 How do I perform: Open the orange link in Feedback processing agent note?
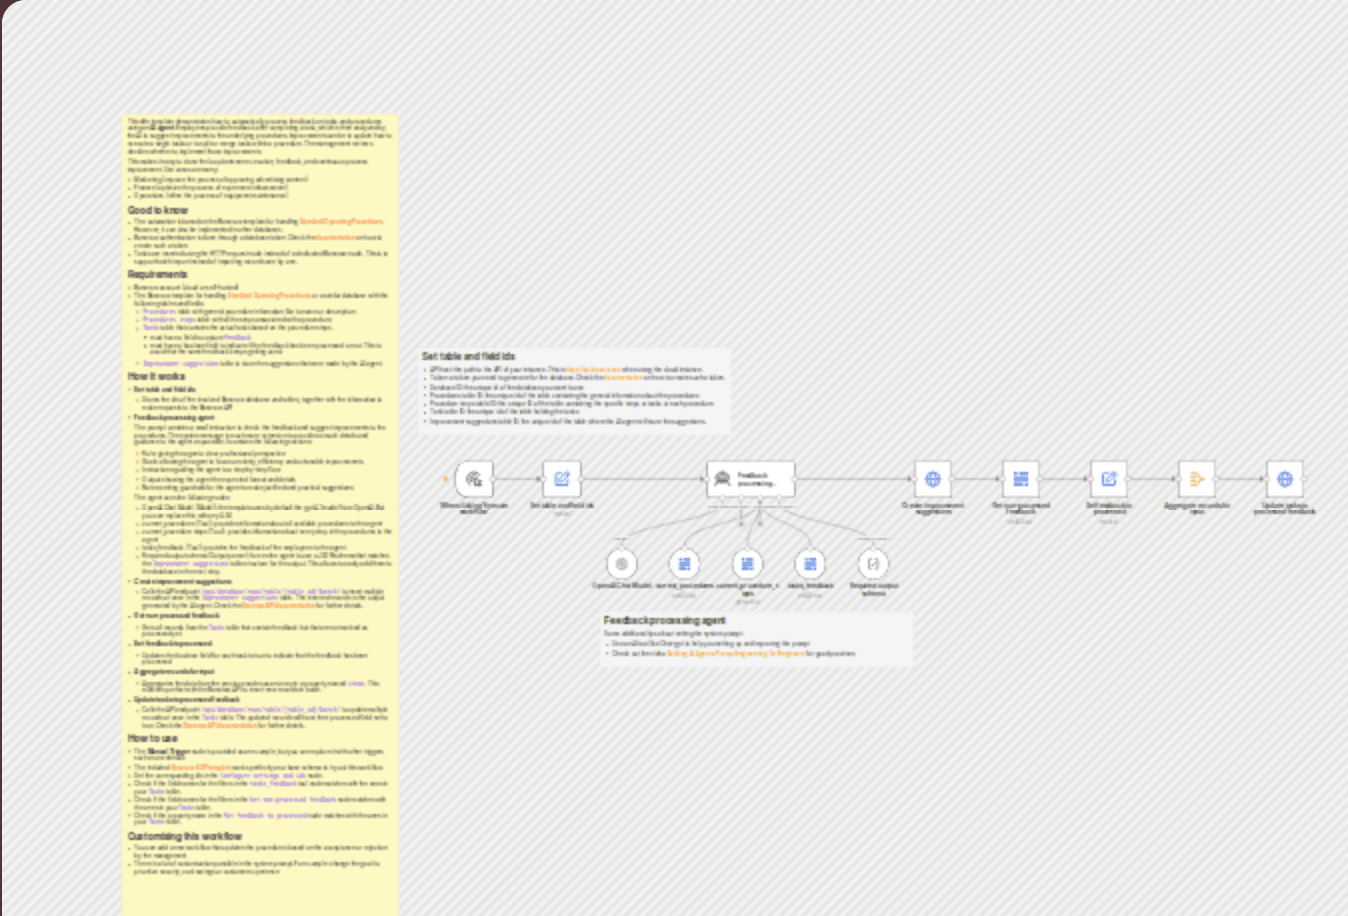click(736, 653)
